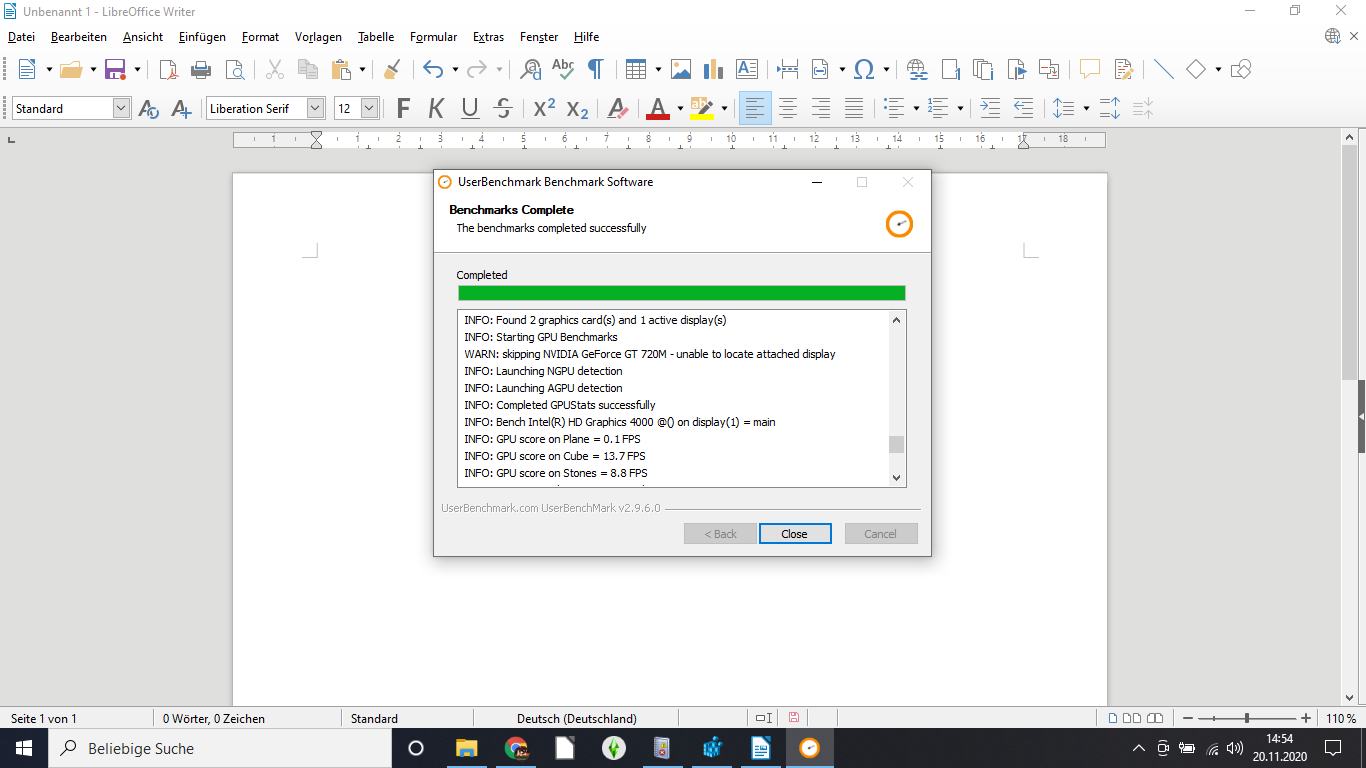Viewport: 1366px width, 768px height.
Task: Click the zoom slider handle in status bar
Action: click(1247, 718)
